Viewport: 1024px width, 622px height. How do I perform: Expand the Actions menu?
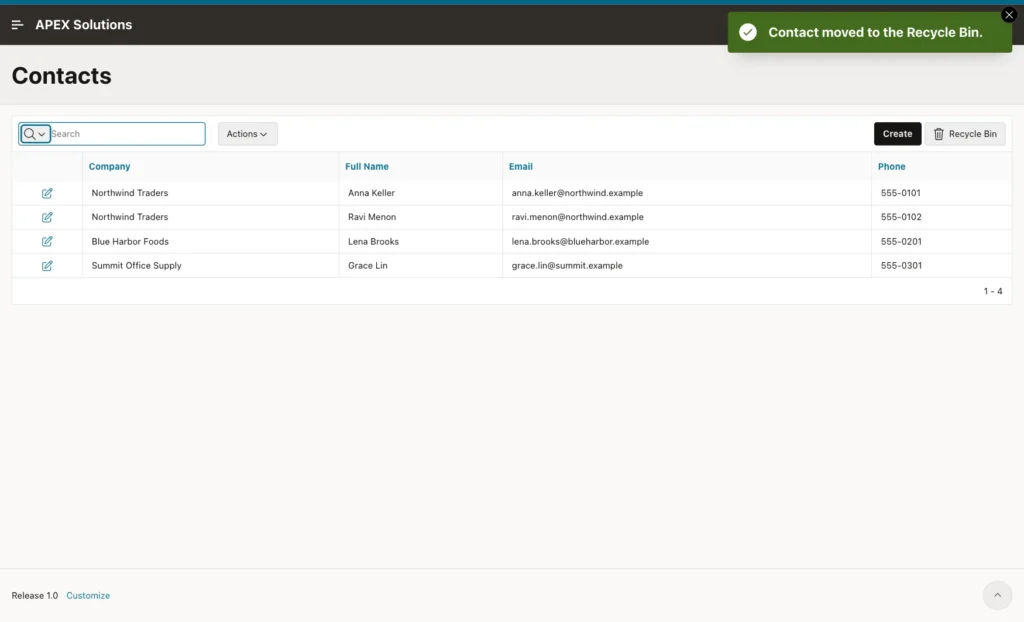(248, 134)
